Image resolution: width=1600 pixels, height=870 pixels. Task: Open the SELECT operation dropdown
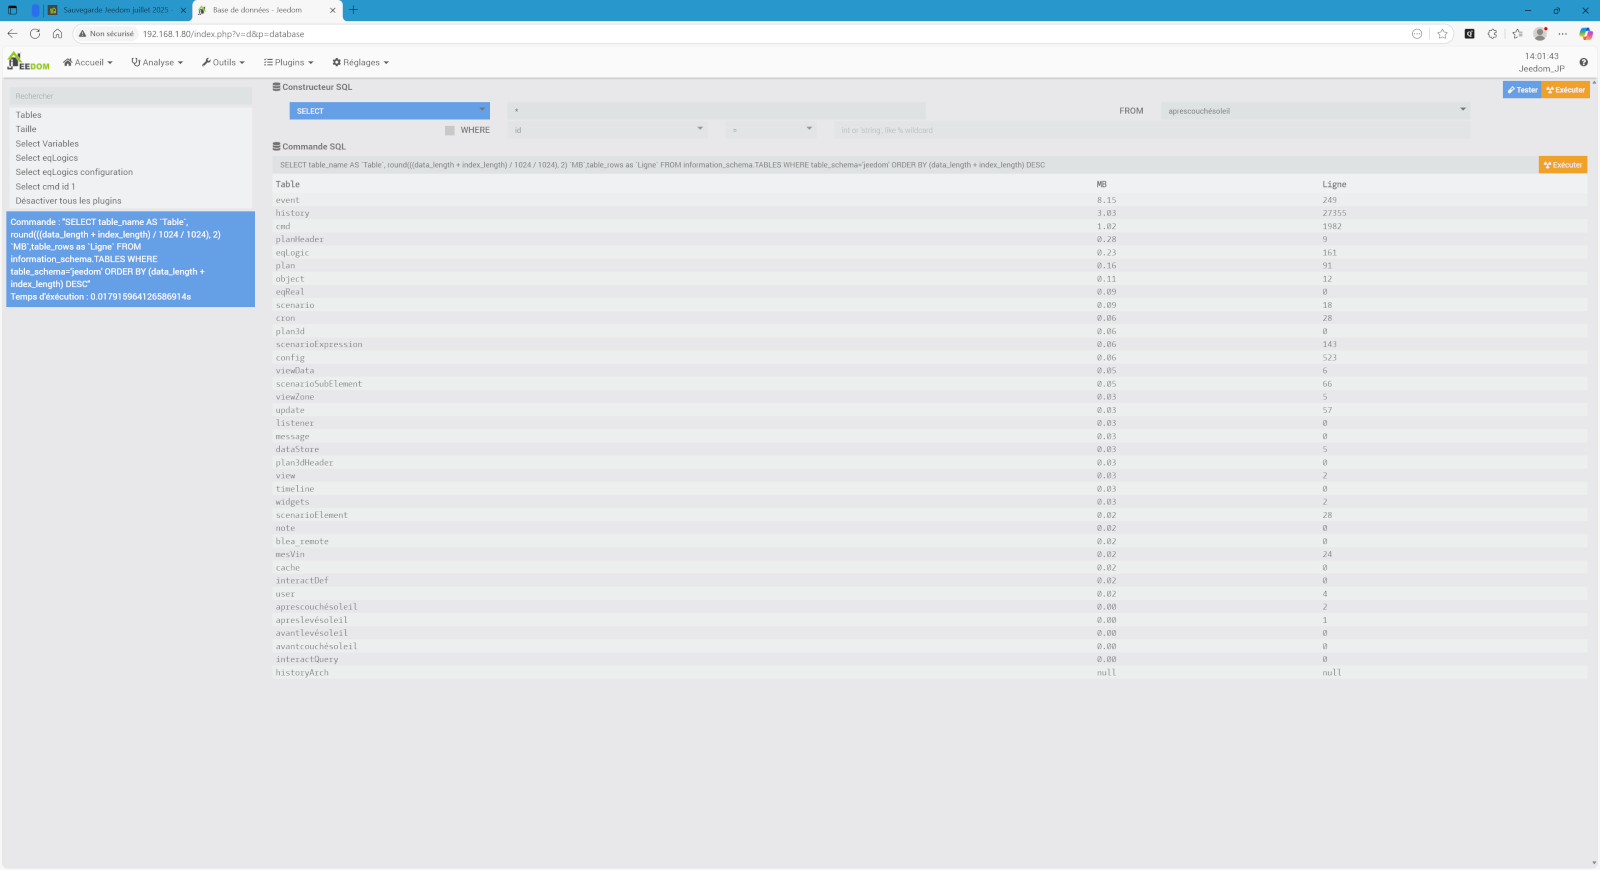point(390,111)
